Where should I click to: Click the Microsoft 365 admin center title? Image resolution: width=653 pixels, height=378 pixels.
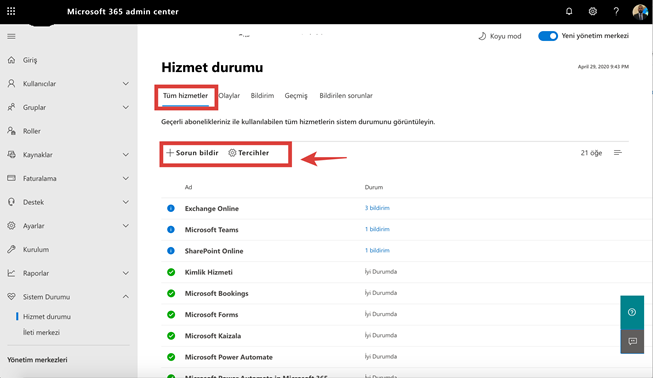(123, 12)
